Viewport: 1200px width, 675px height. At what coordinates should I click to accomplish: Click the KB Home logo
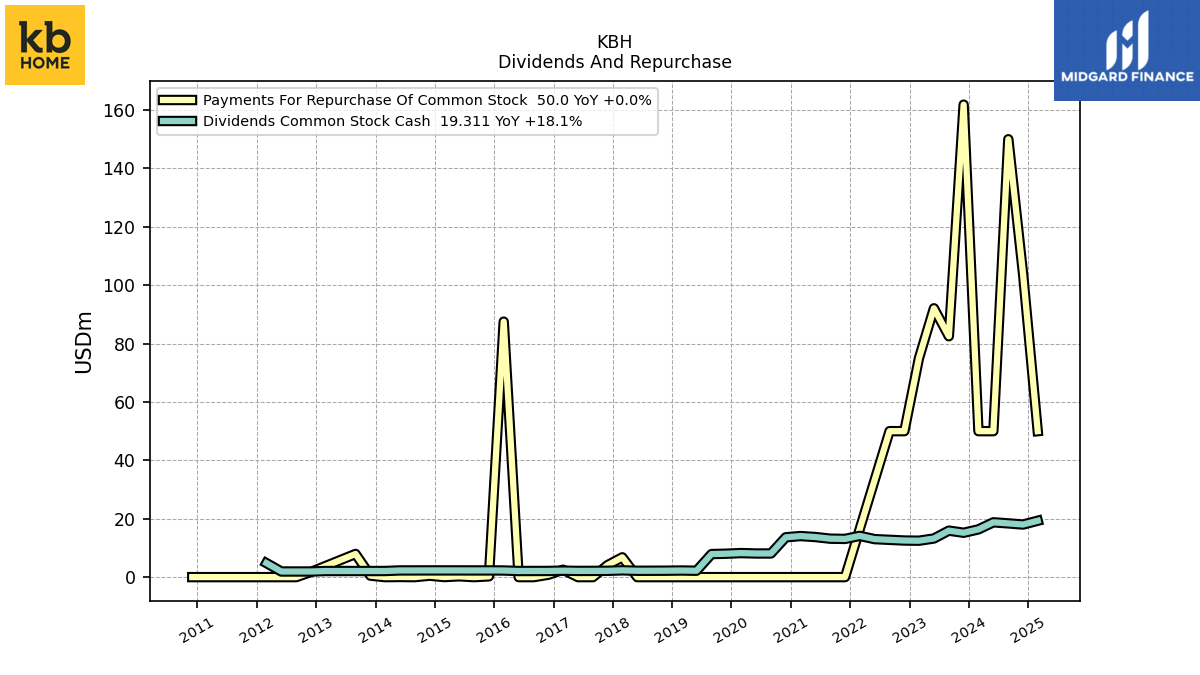[45, 45]
